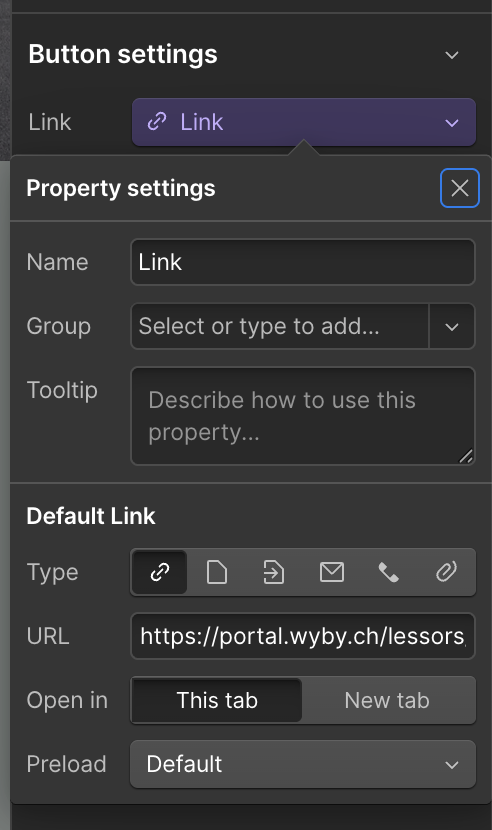Click the URL input field

(x=303, y=636)
